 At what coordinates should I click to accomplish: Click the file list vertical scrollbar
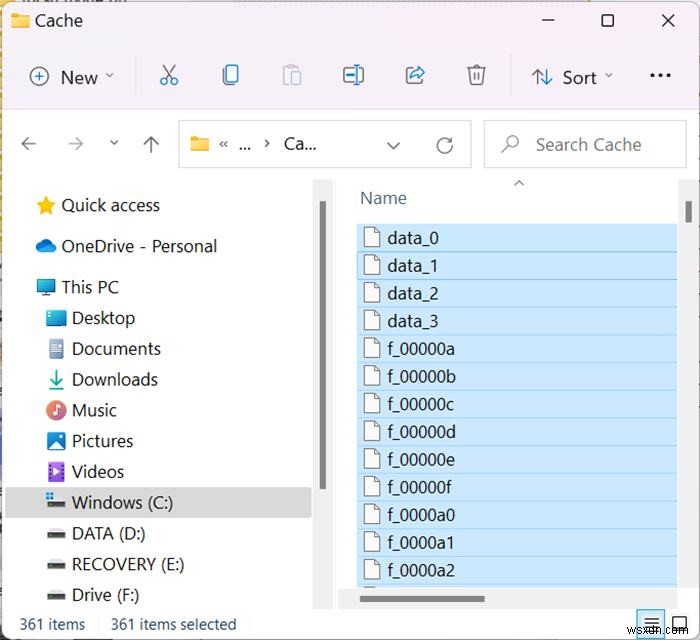tap(688, 212)
